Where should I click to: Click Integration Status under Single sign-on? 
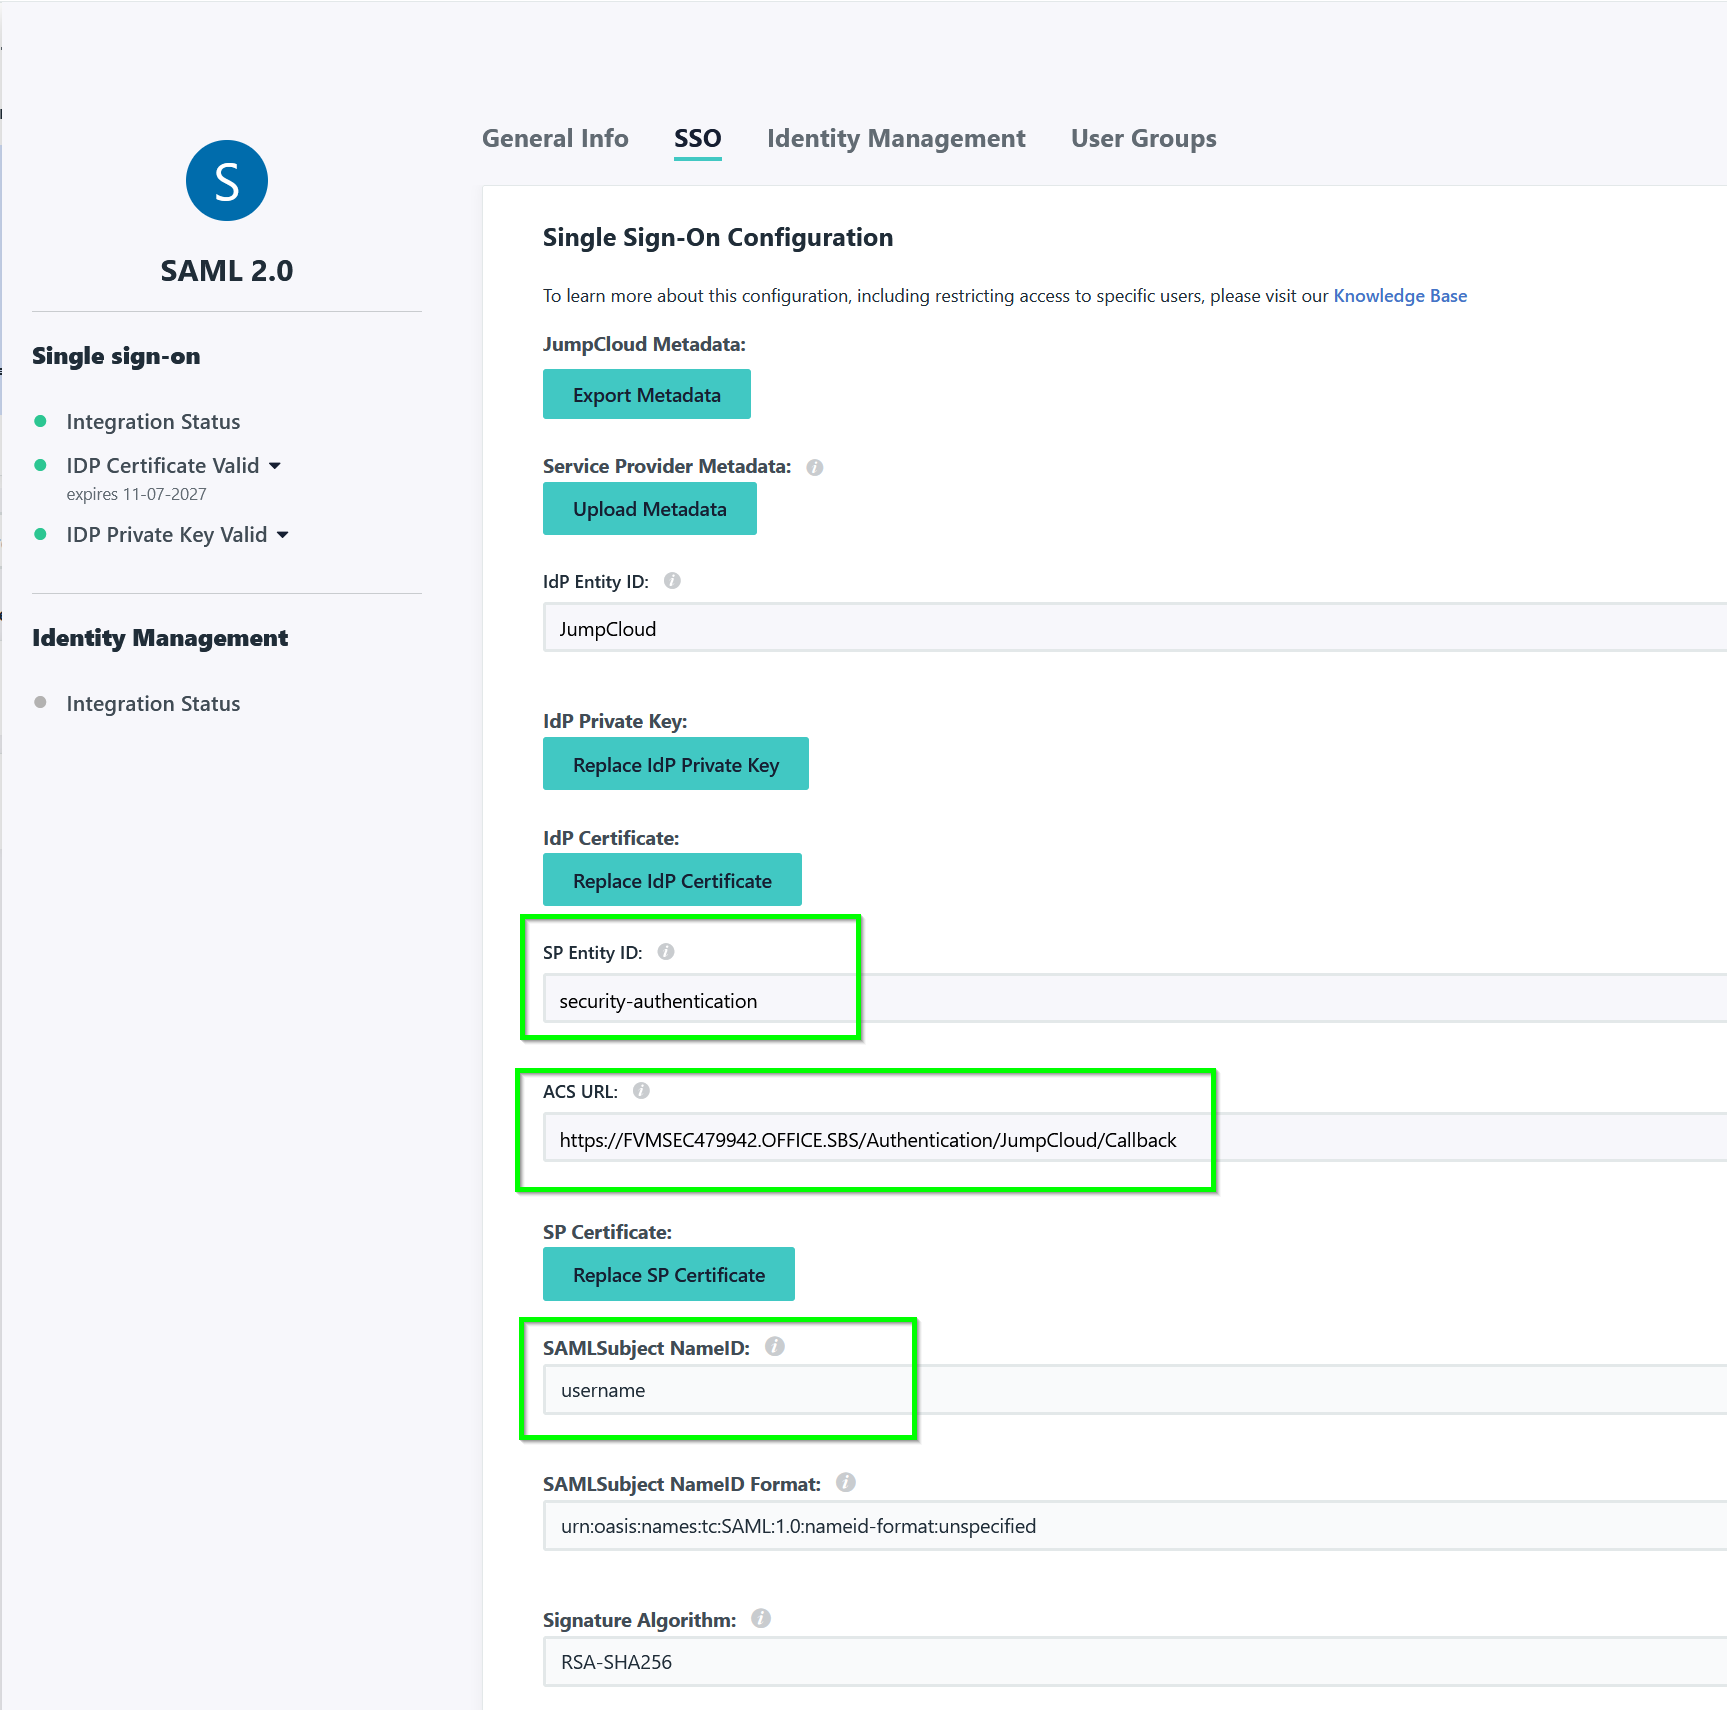click(153, 422)
